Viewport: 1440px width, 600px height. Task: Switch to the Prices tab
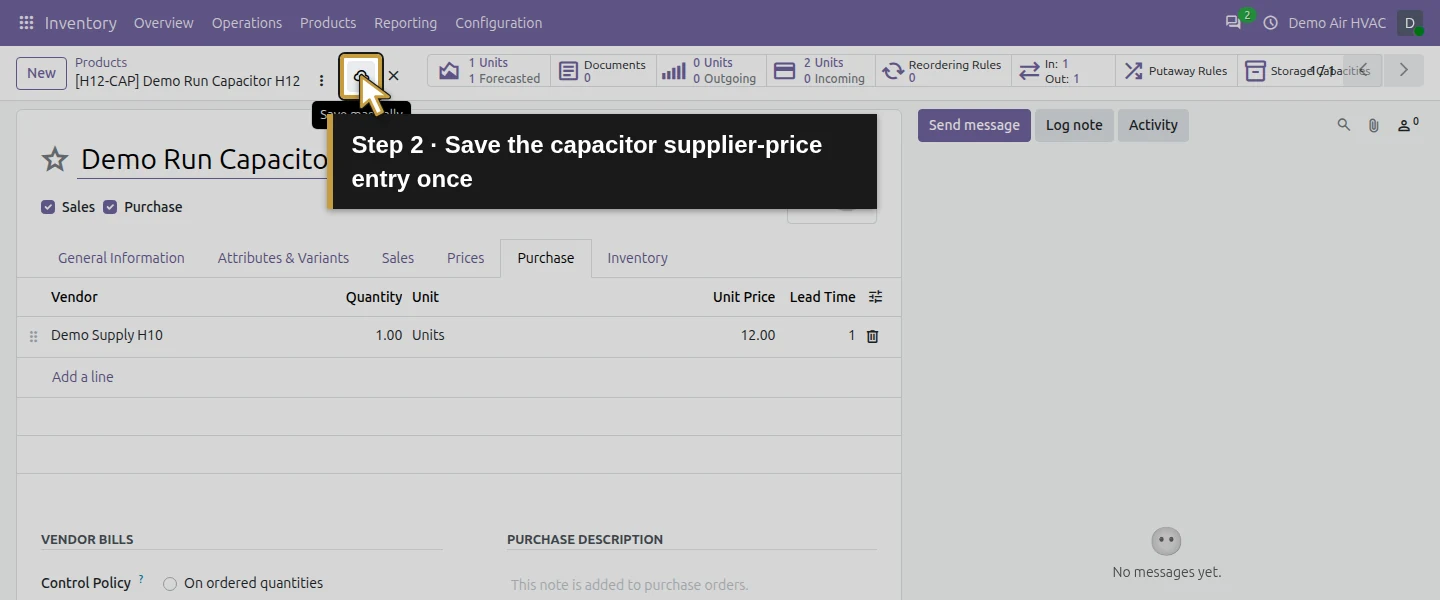[465, 258]
